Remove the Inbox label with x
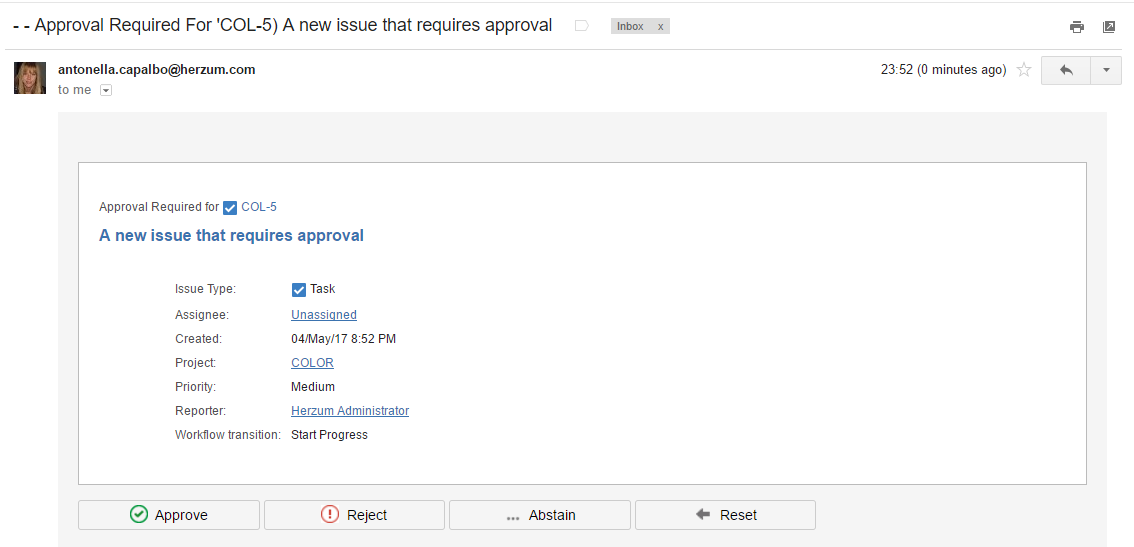Image resolution: width=1134 pixels, height=547 pixels. pos(660,27)
